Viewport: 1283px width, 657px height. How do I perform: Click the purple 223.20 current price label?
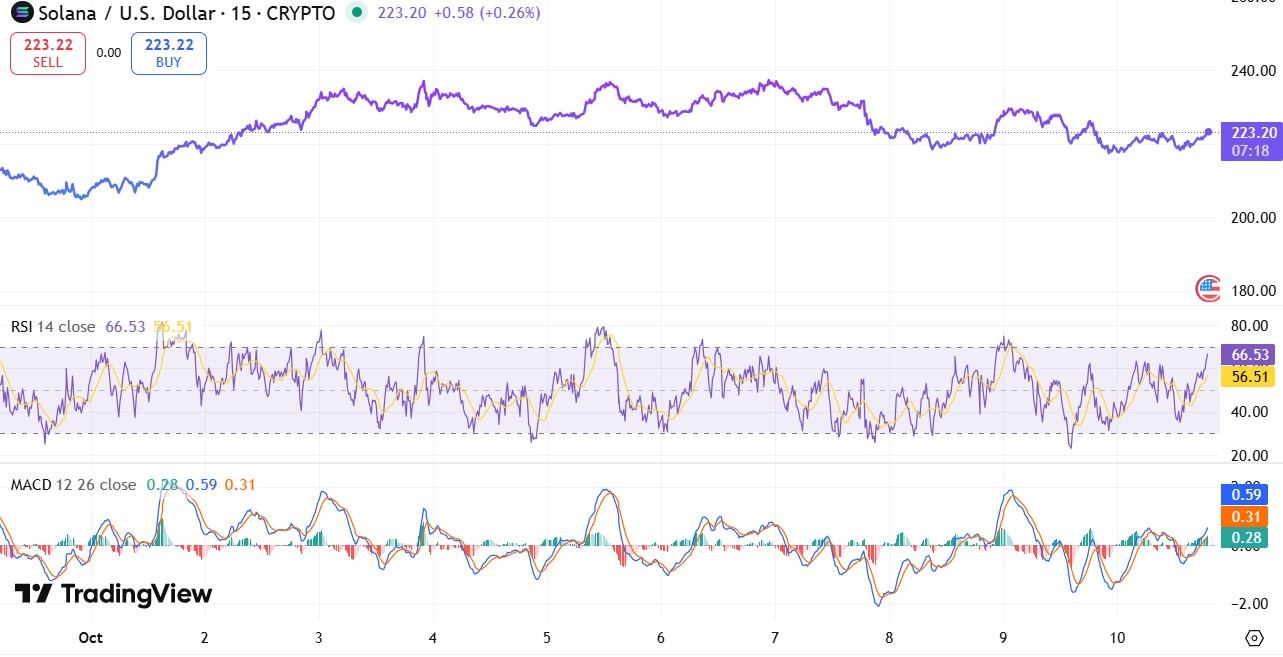point(1253,141)
